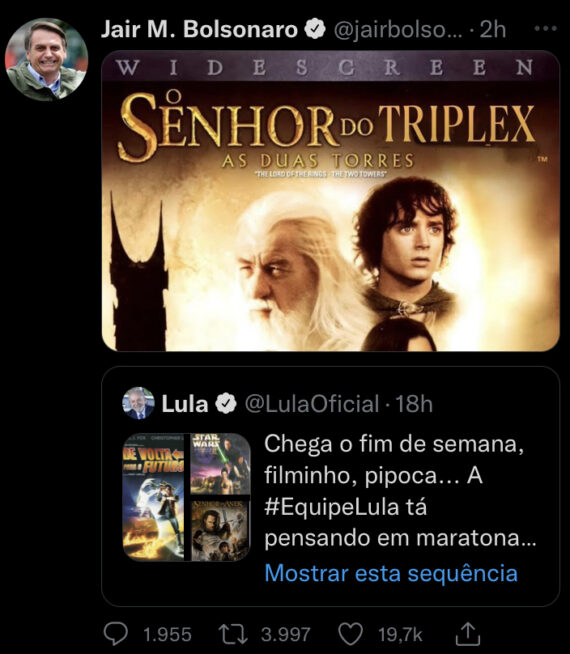Open the reply speech-bubble icon
Screen dimensions: 570x654
click(116, 634)
